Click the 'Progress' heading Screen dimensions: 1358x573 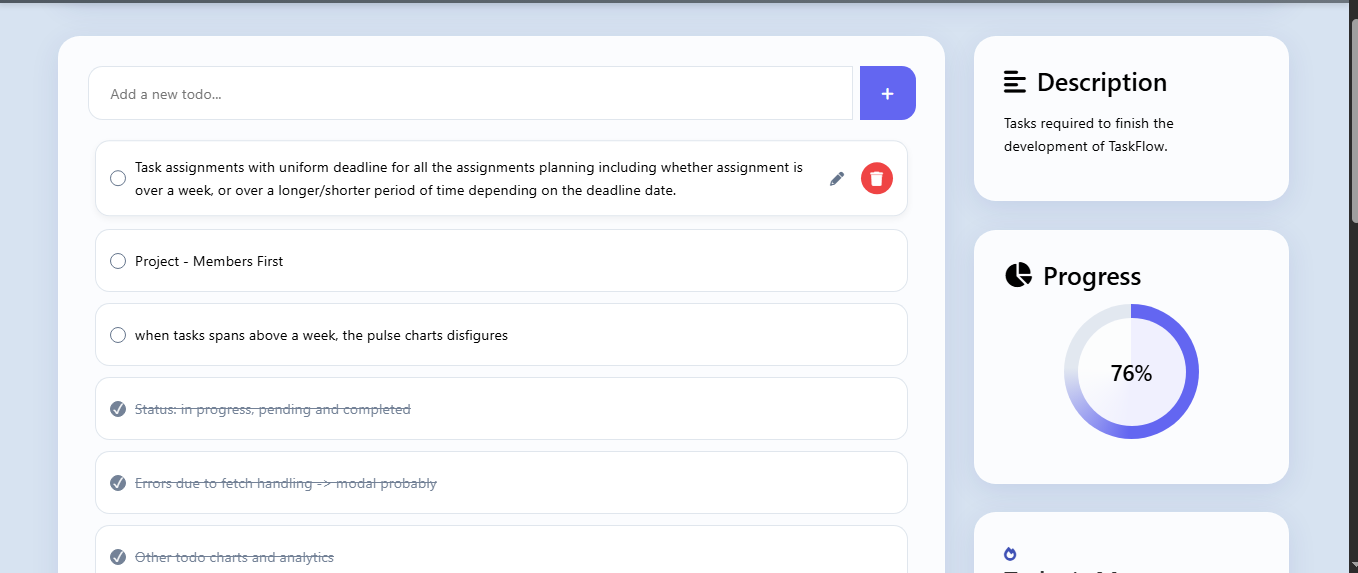coord(1092,276)
